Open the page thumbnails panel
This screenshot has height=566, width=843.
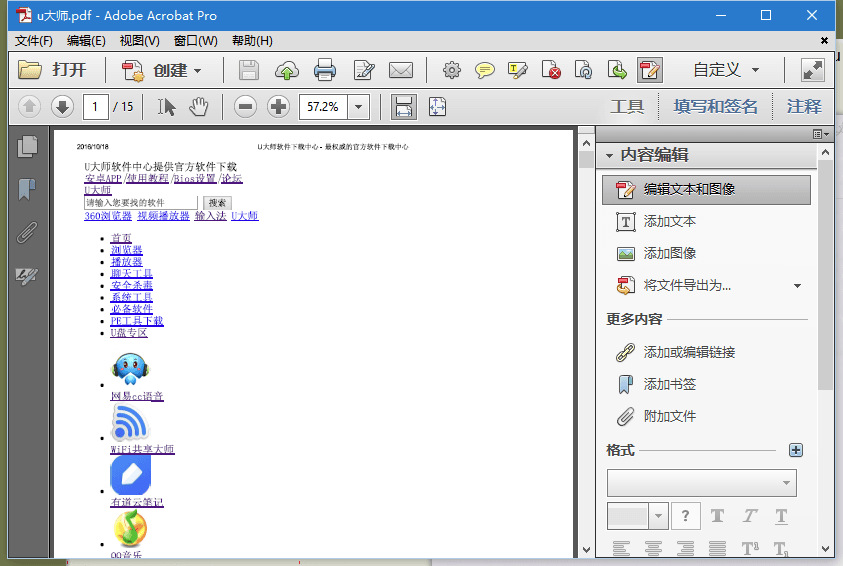(x=27, y=147)
